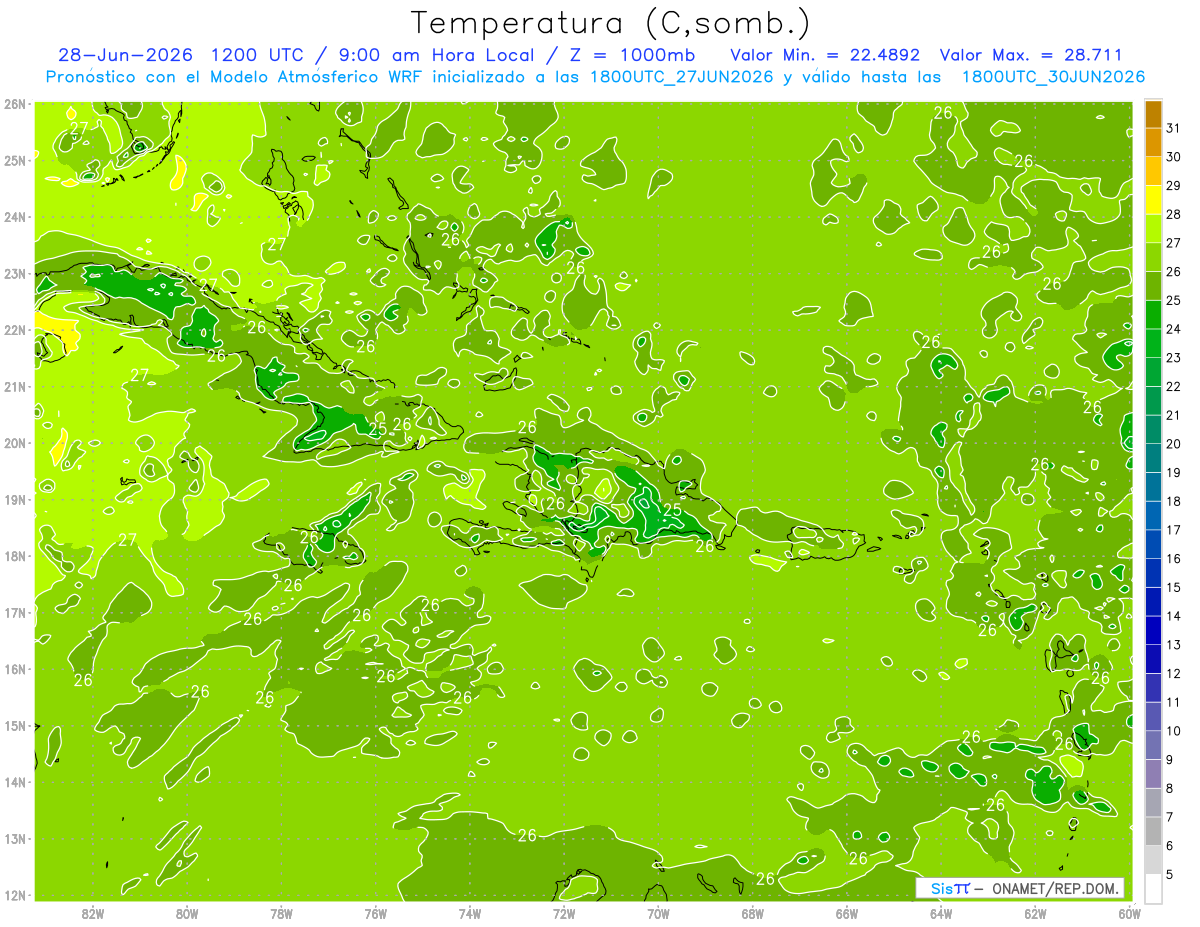Click the longitude label 66W
The width and height of the screenshot is (1200, 927).
coord(846,913)
